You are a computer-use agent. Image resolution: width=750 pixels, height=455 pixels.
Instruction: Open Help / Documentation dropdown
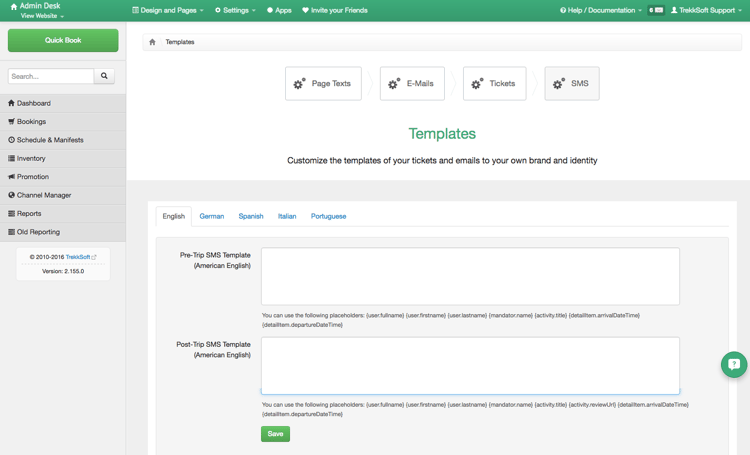[600, 10]
